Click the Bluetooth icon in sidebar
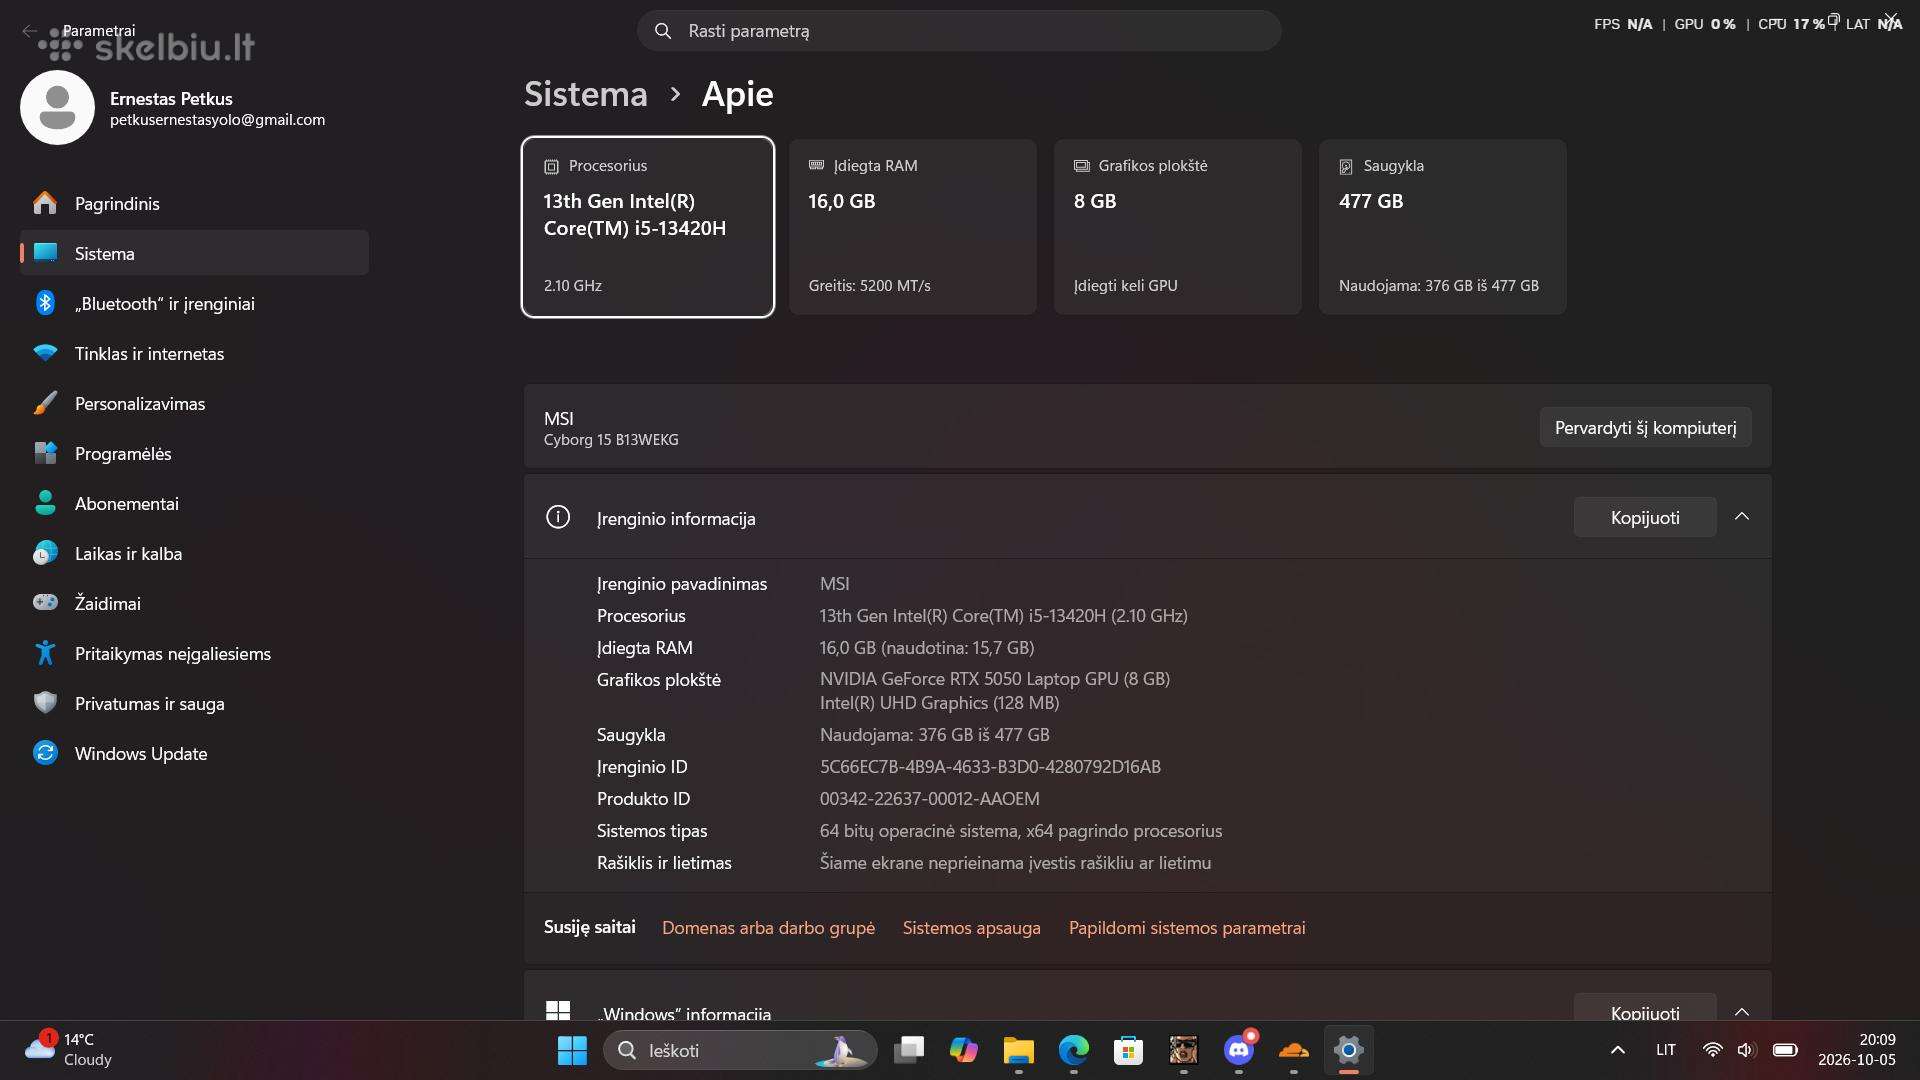Image resolution: width=1920 pixels, height=1080 pixels. pos(45,303)
